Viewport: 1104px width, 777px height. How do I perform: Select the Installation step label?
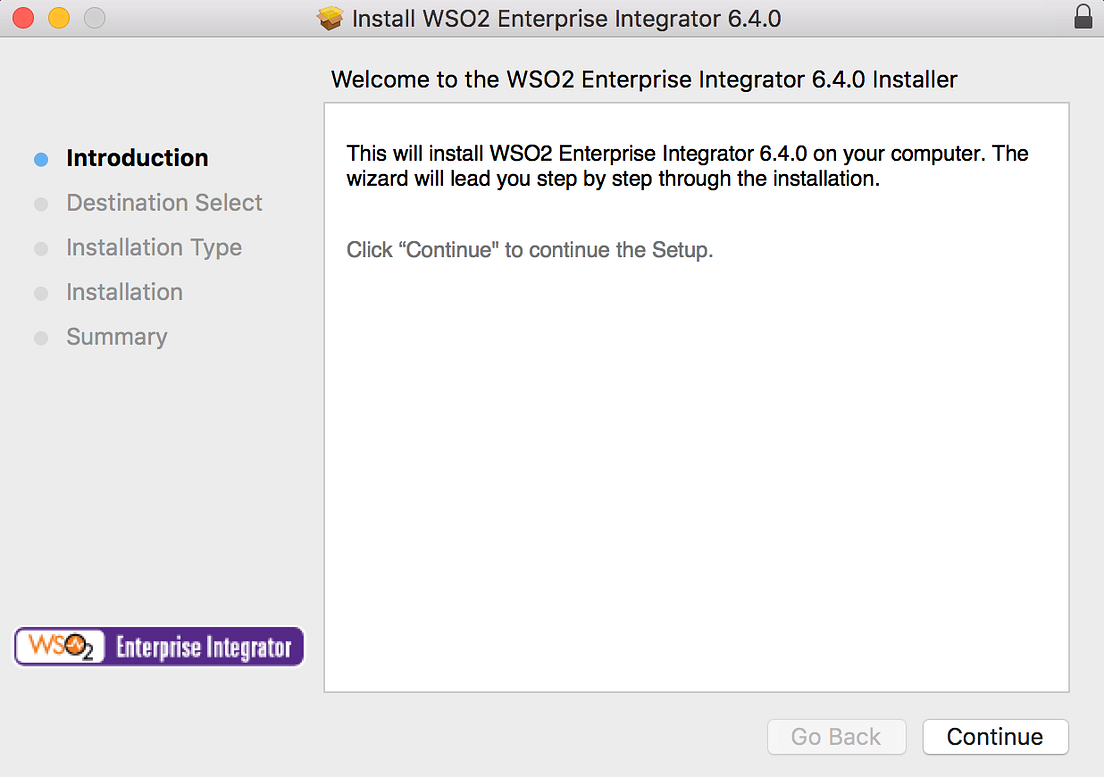coord(125,292)
